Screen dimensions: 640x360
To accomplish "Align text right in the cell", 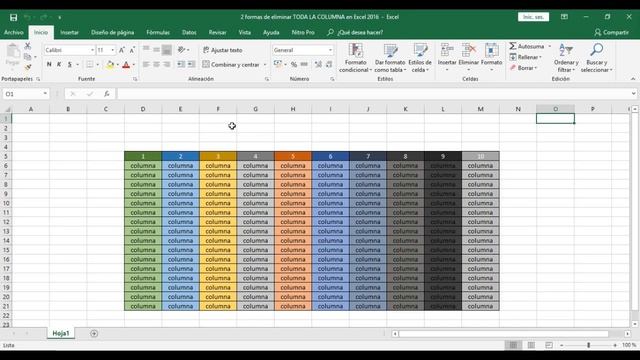I will (167, 64).
